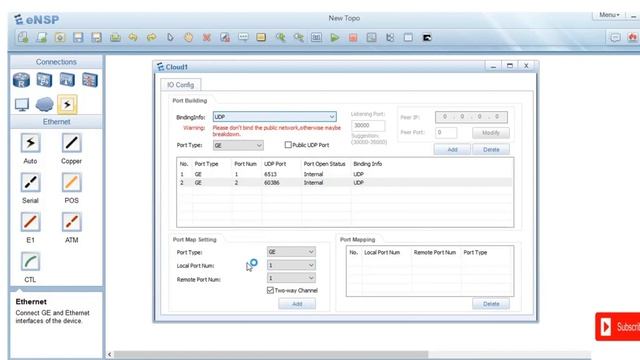Click the Palette rectangle icon
640x360 pixels.
click(x=261, y=38)
